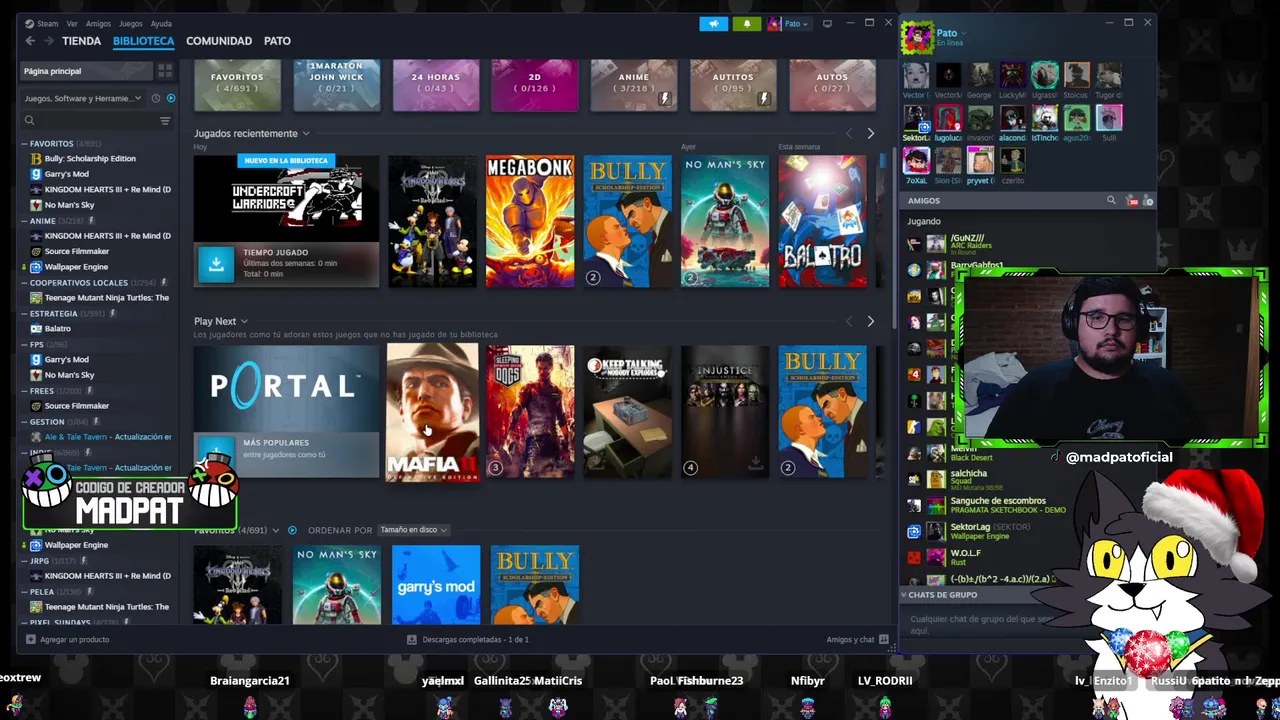Click Undercroft Warriors blue download icon
The width and height of the screenshot is (1280, 720).
[x=216, y=264]
